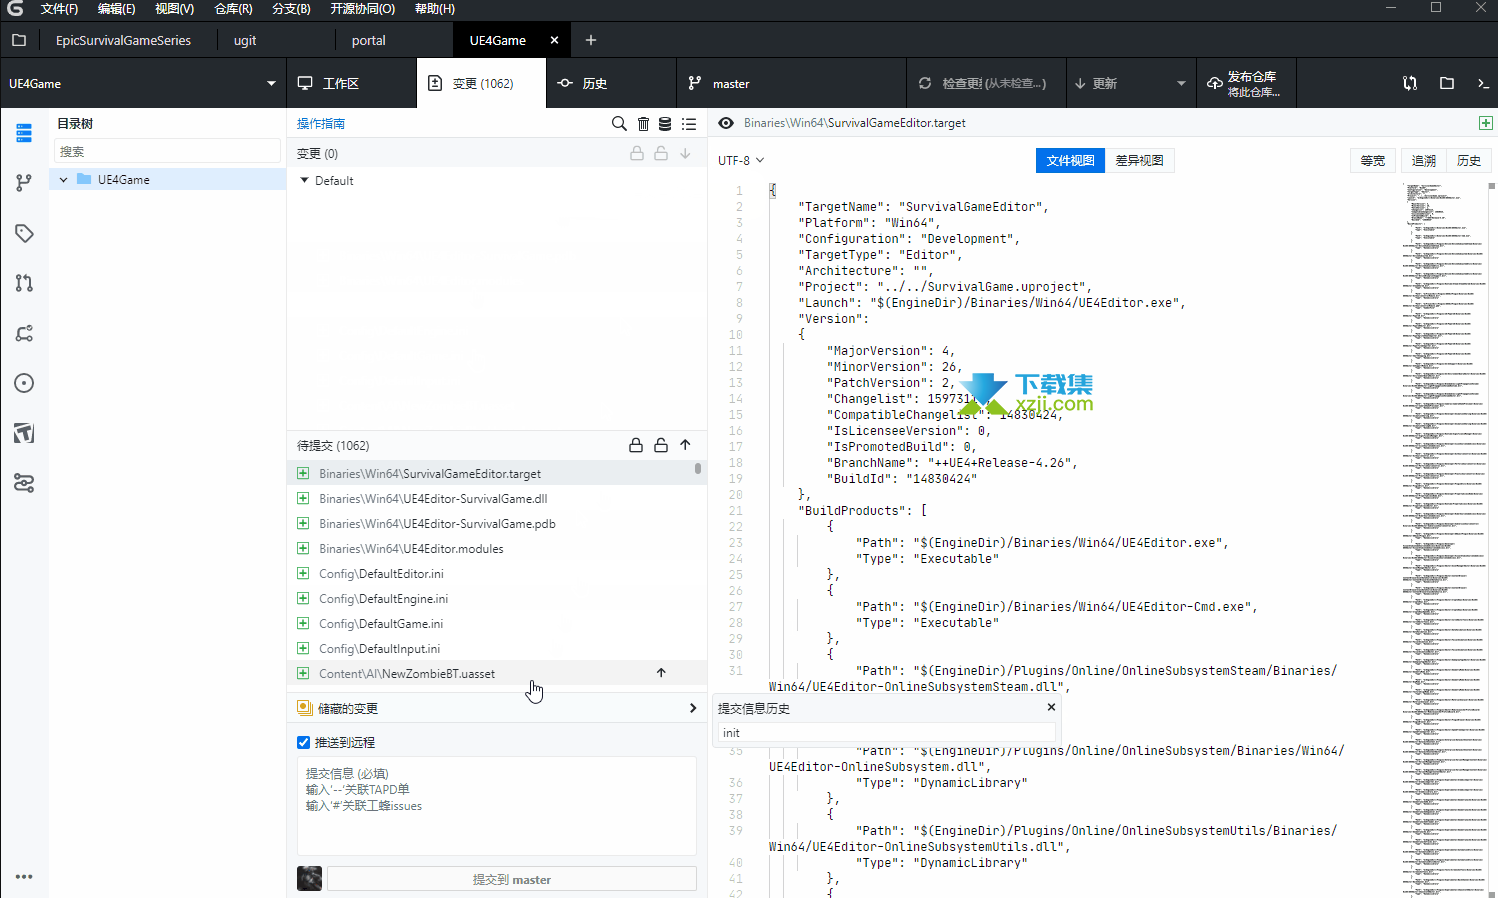Open the 仓库(R) menu

pos(233,9)
